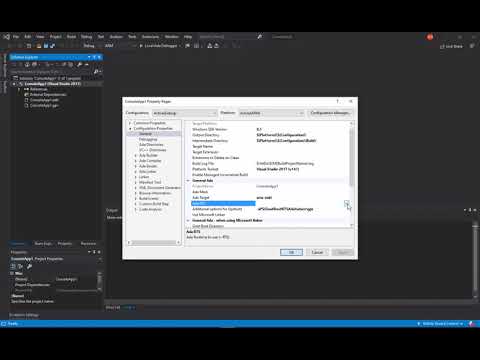Screen dimensions: 480x360
Task: Click the Output panel vertical scrollbar
Action: [x=475, y=260]
